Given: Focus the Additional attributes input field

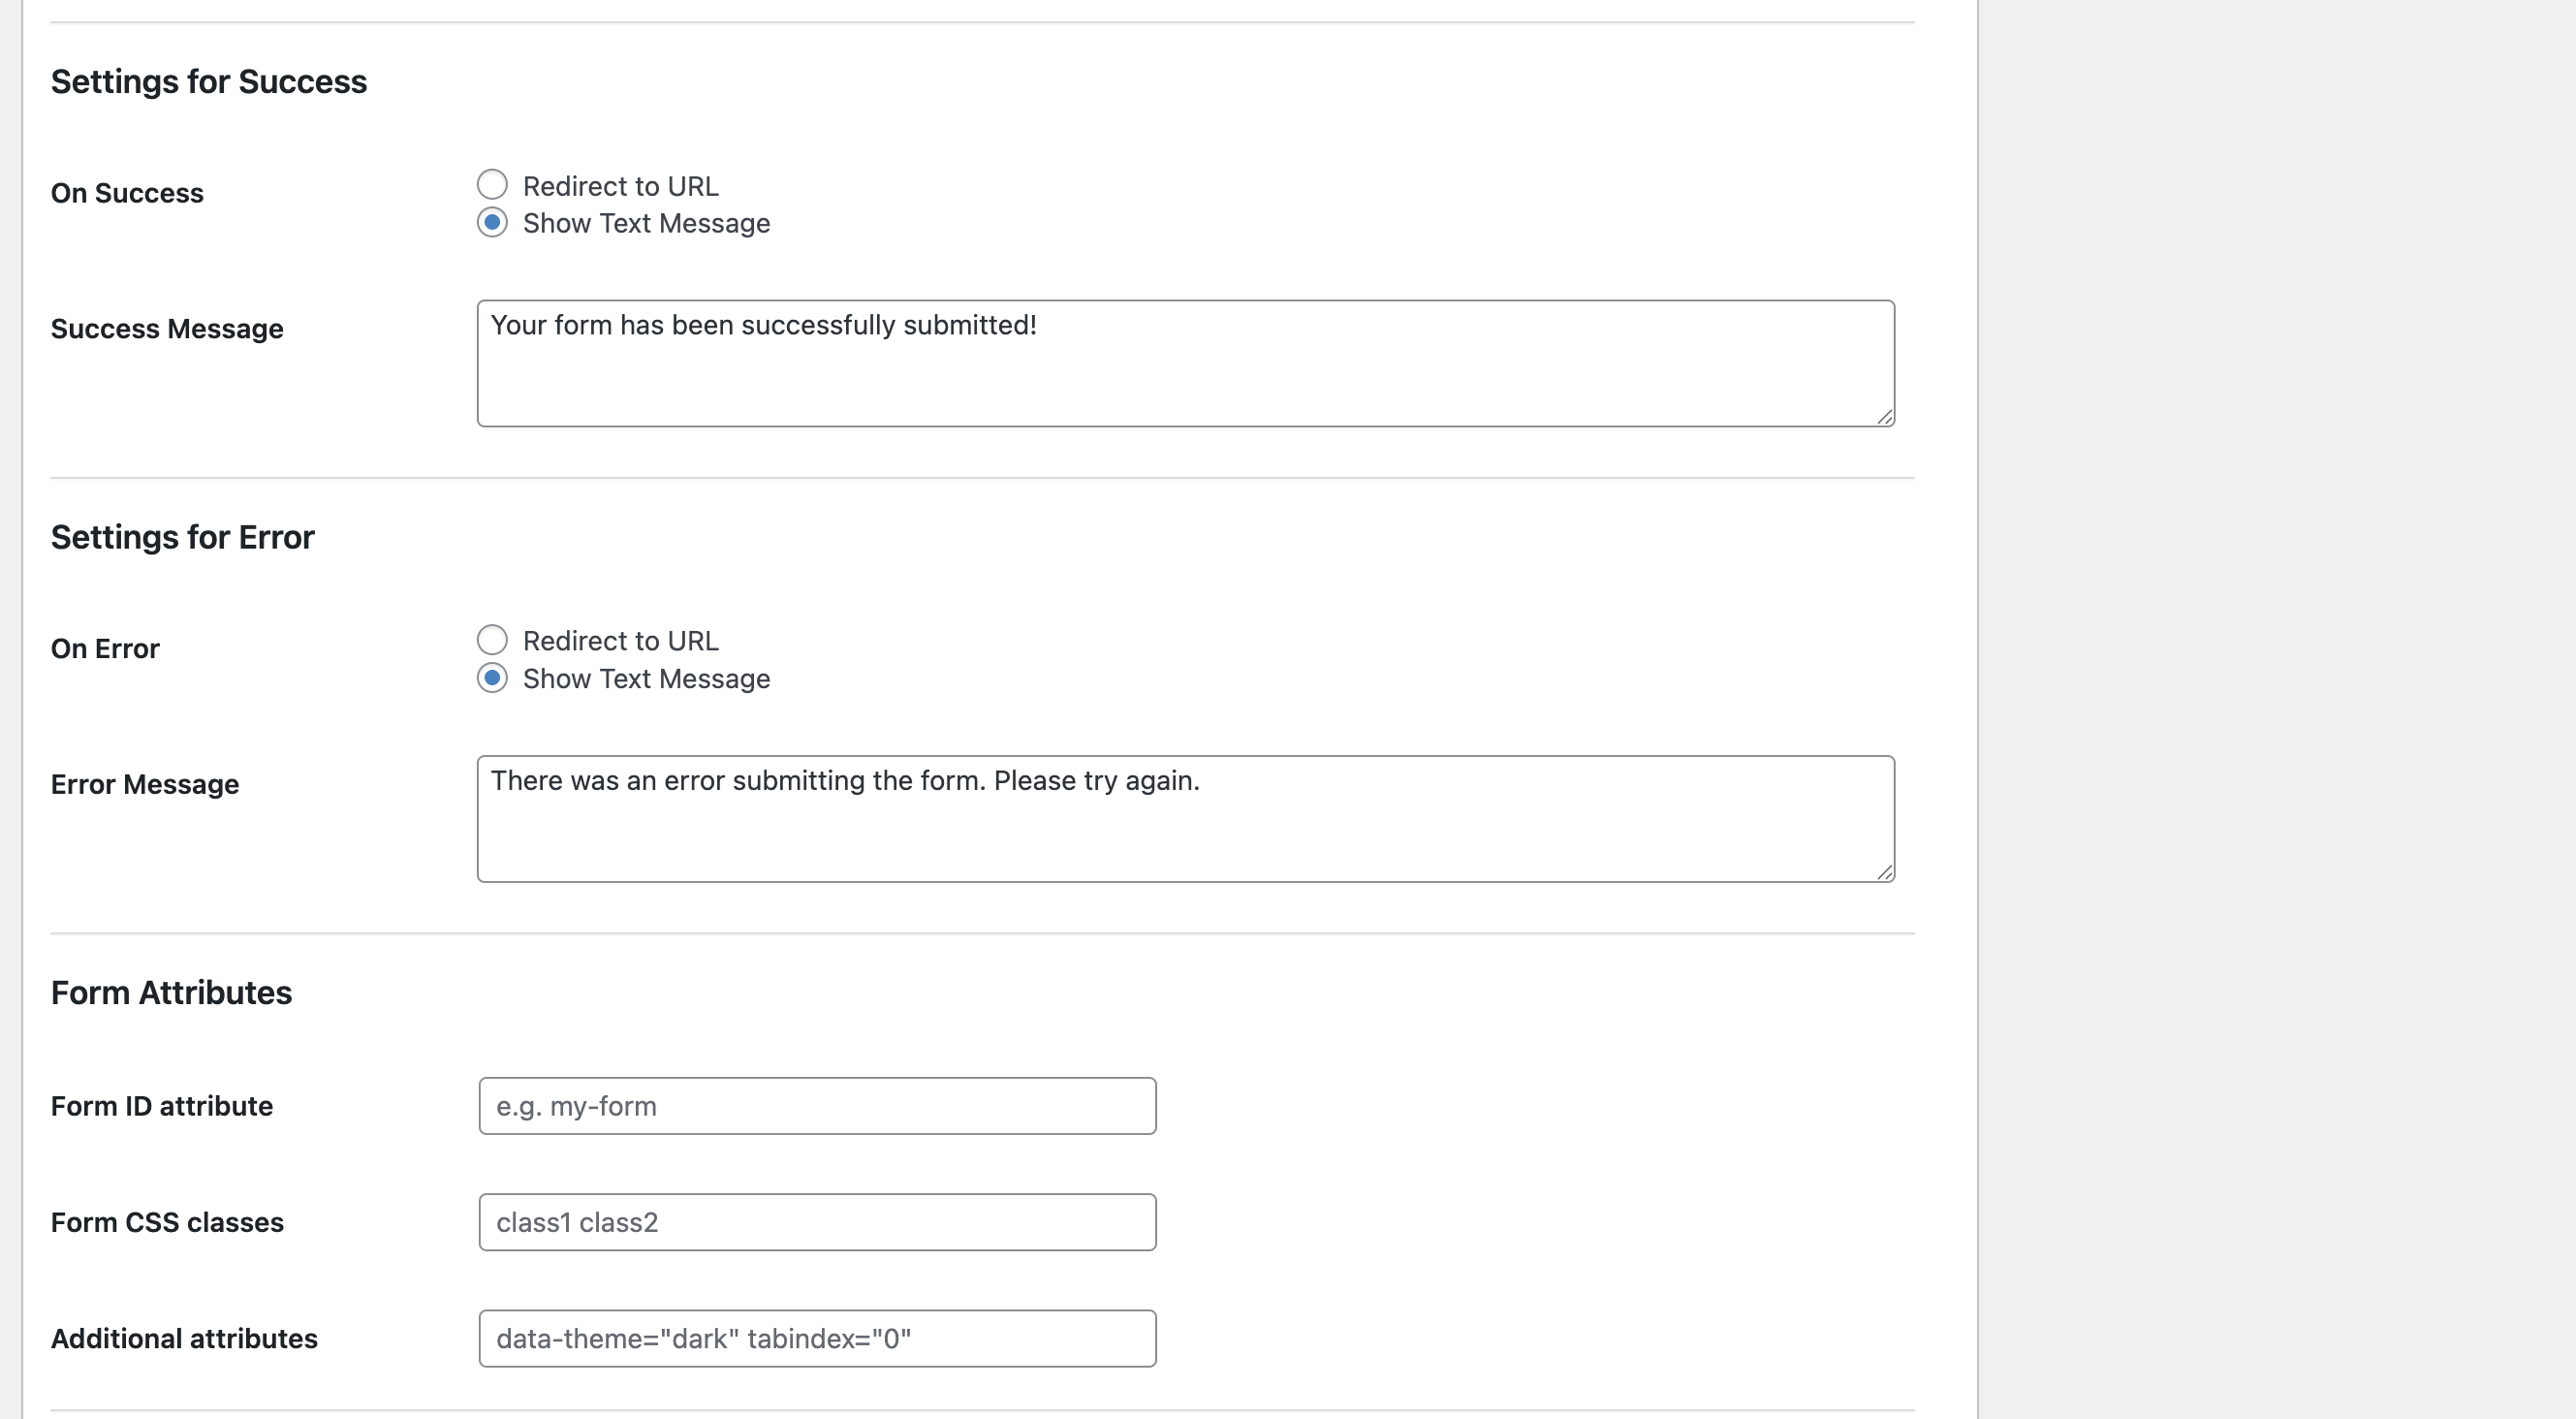Looking at the screenshot, I should (x=815, y=1338).
